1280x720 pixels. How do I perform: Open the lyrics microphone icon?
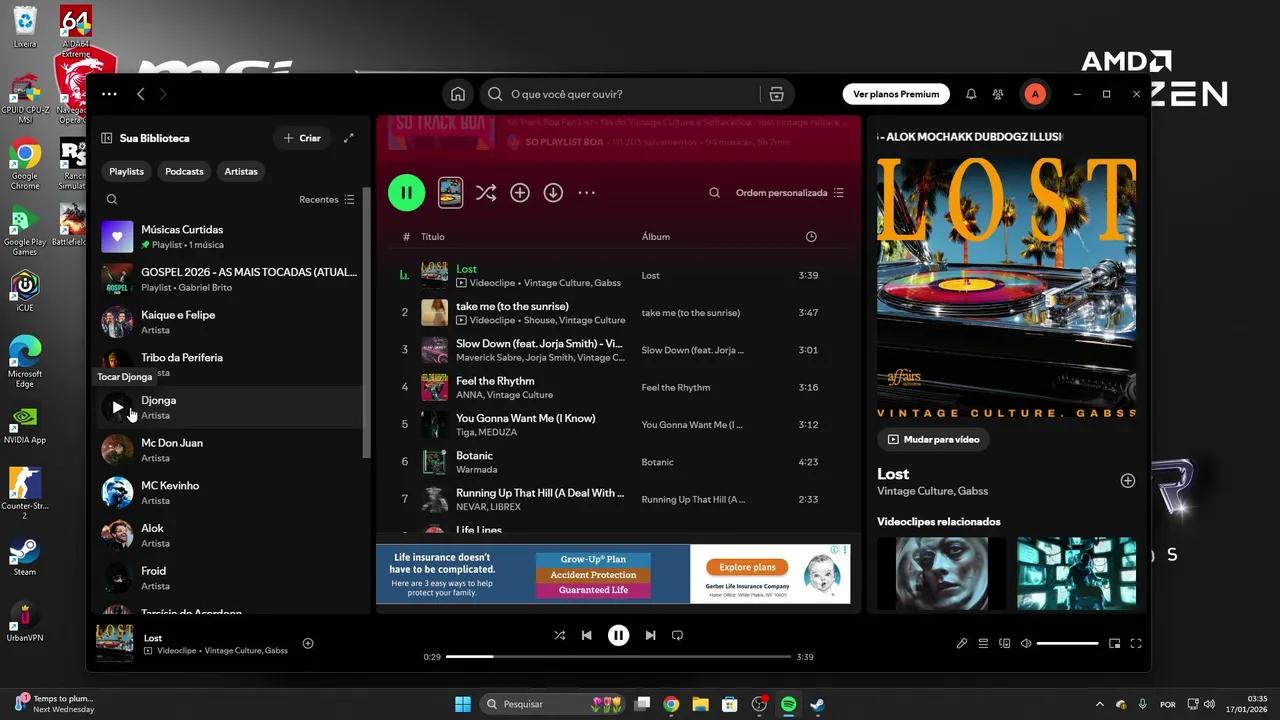[x=962, y=644]
